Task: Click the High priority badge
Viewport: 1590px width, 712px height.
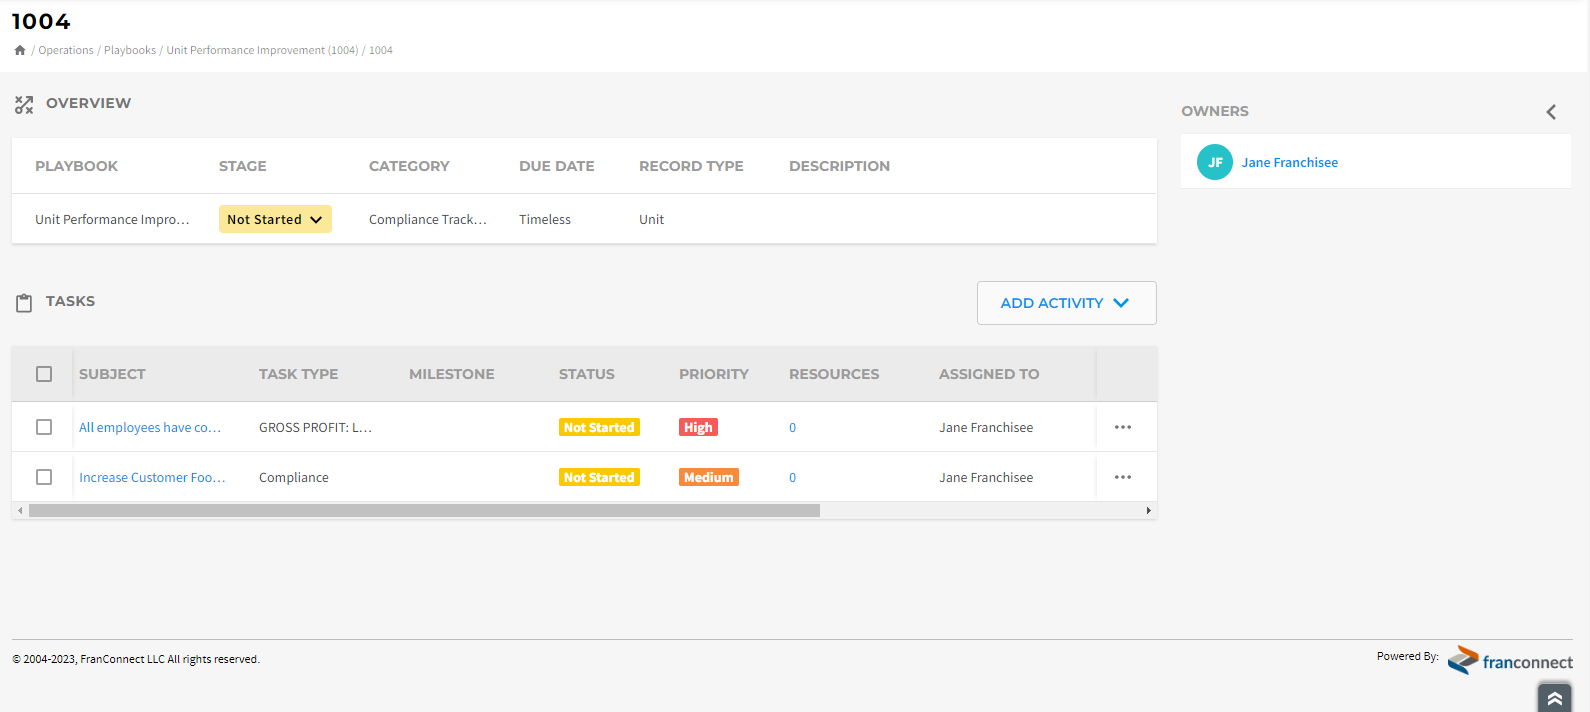Action: 698,427
